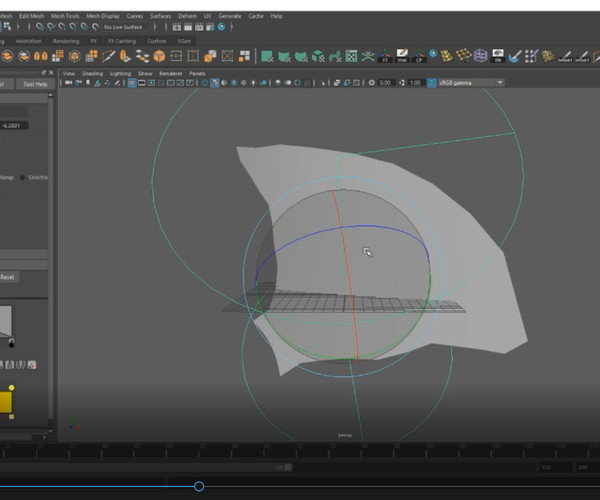This screenshot has height=500, width=600.
Task: Switch to the XGen shelf tab
Action: [x=184, y=41]
